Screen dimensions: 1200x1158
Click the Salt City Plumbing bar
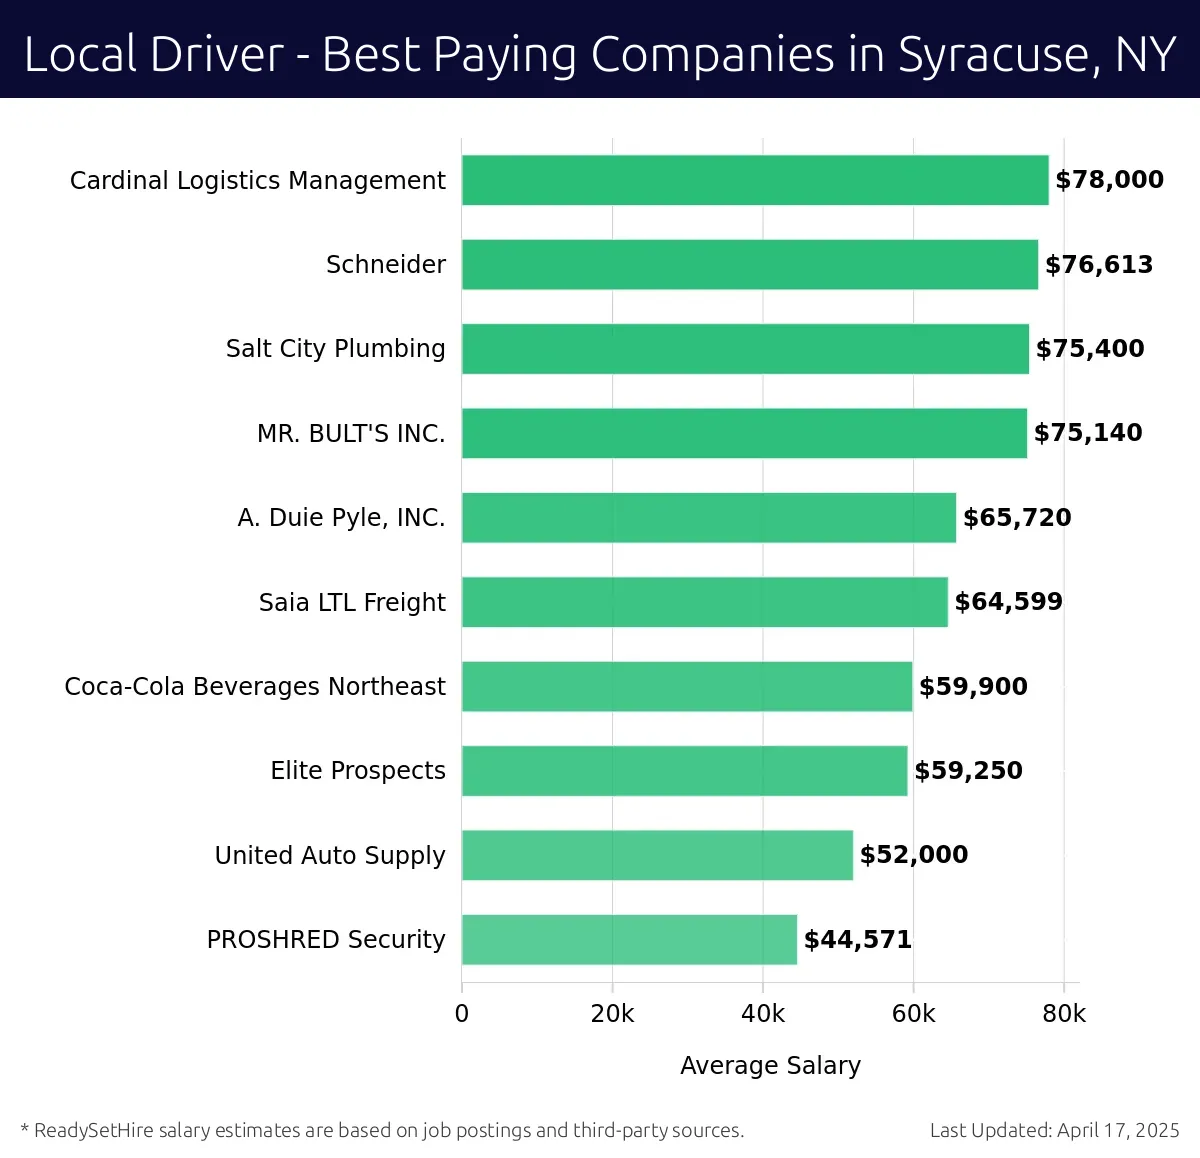click(745, 349)
